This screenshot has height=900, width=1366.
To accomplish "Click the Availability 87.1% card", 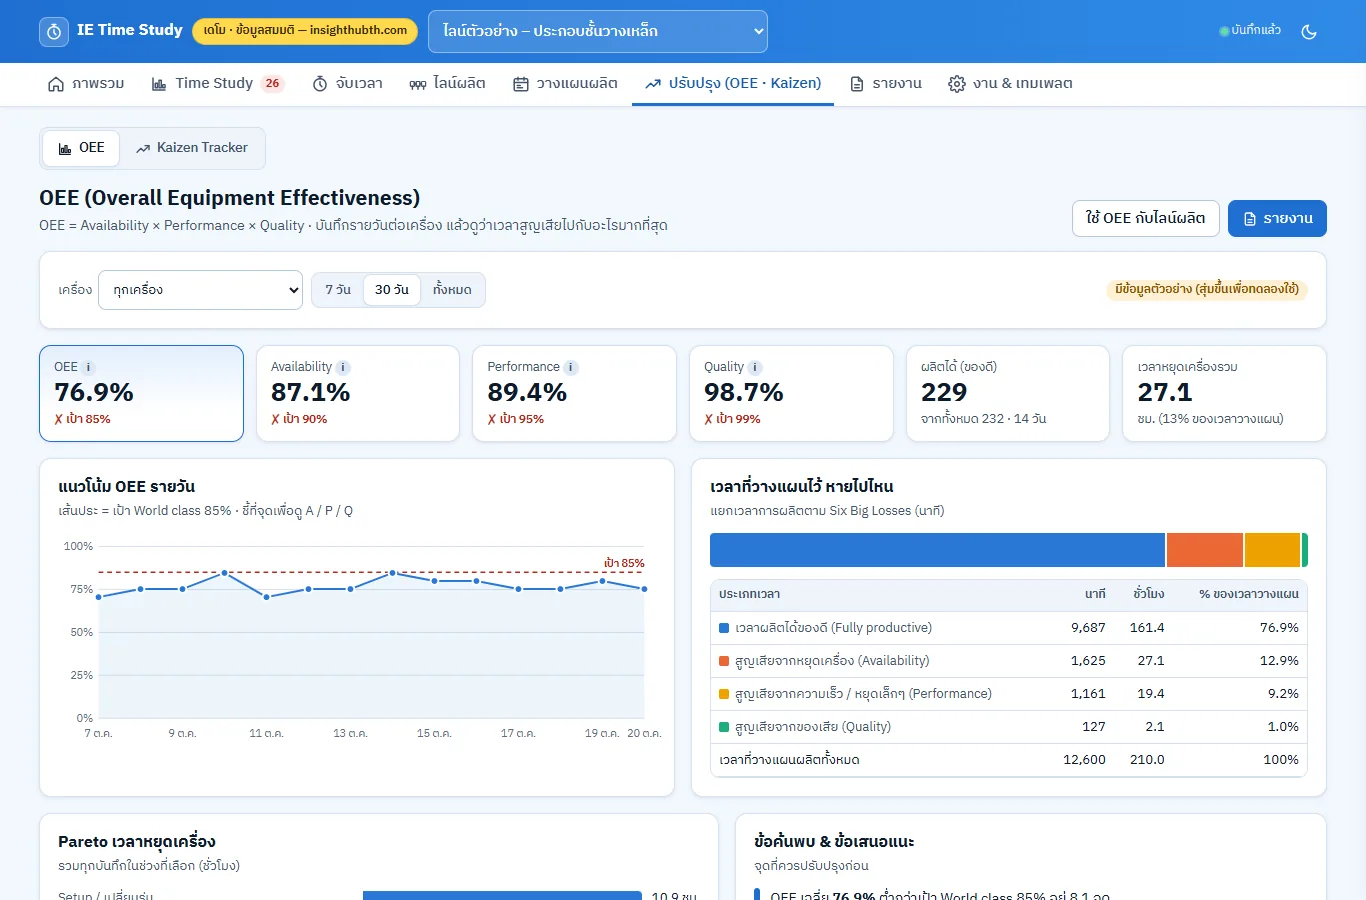I will (358, 393).
